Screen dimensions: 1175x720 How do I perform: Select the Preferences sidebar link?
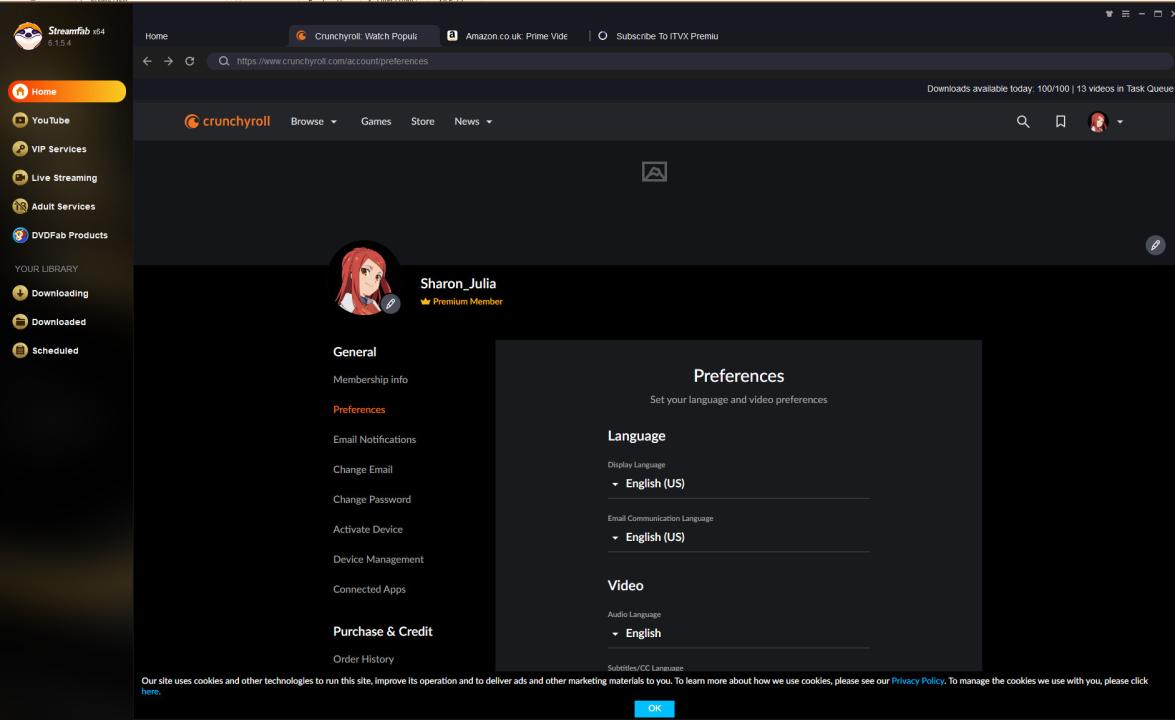coord(359,410)
